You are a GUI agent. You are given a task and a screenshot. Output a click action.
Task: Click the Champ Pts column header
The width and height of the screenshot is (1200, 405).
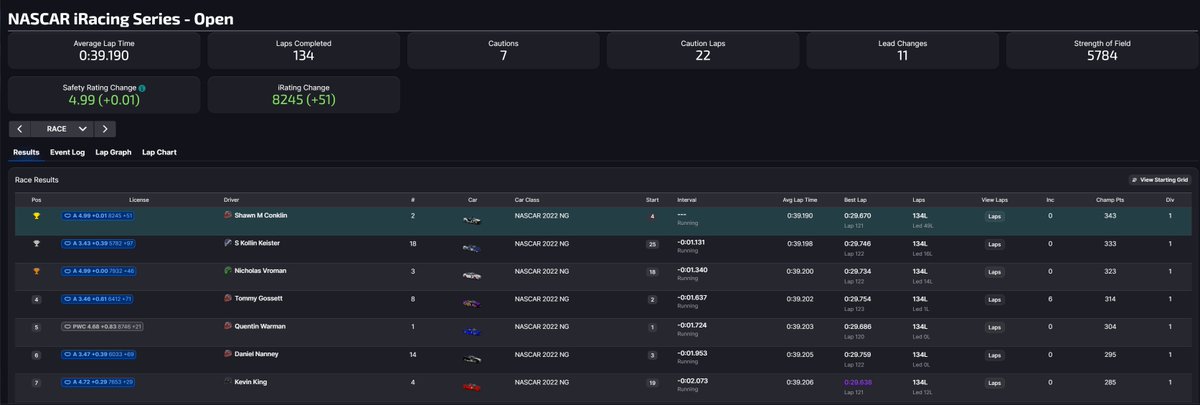(x=1110, y=199)
